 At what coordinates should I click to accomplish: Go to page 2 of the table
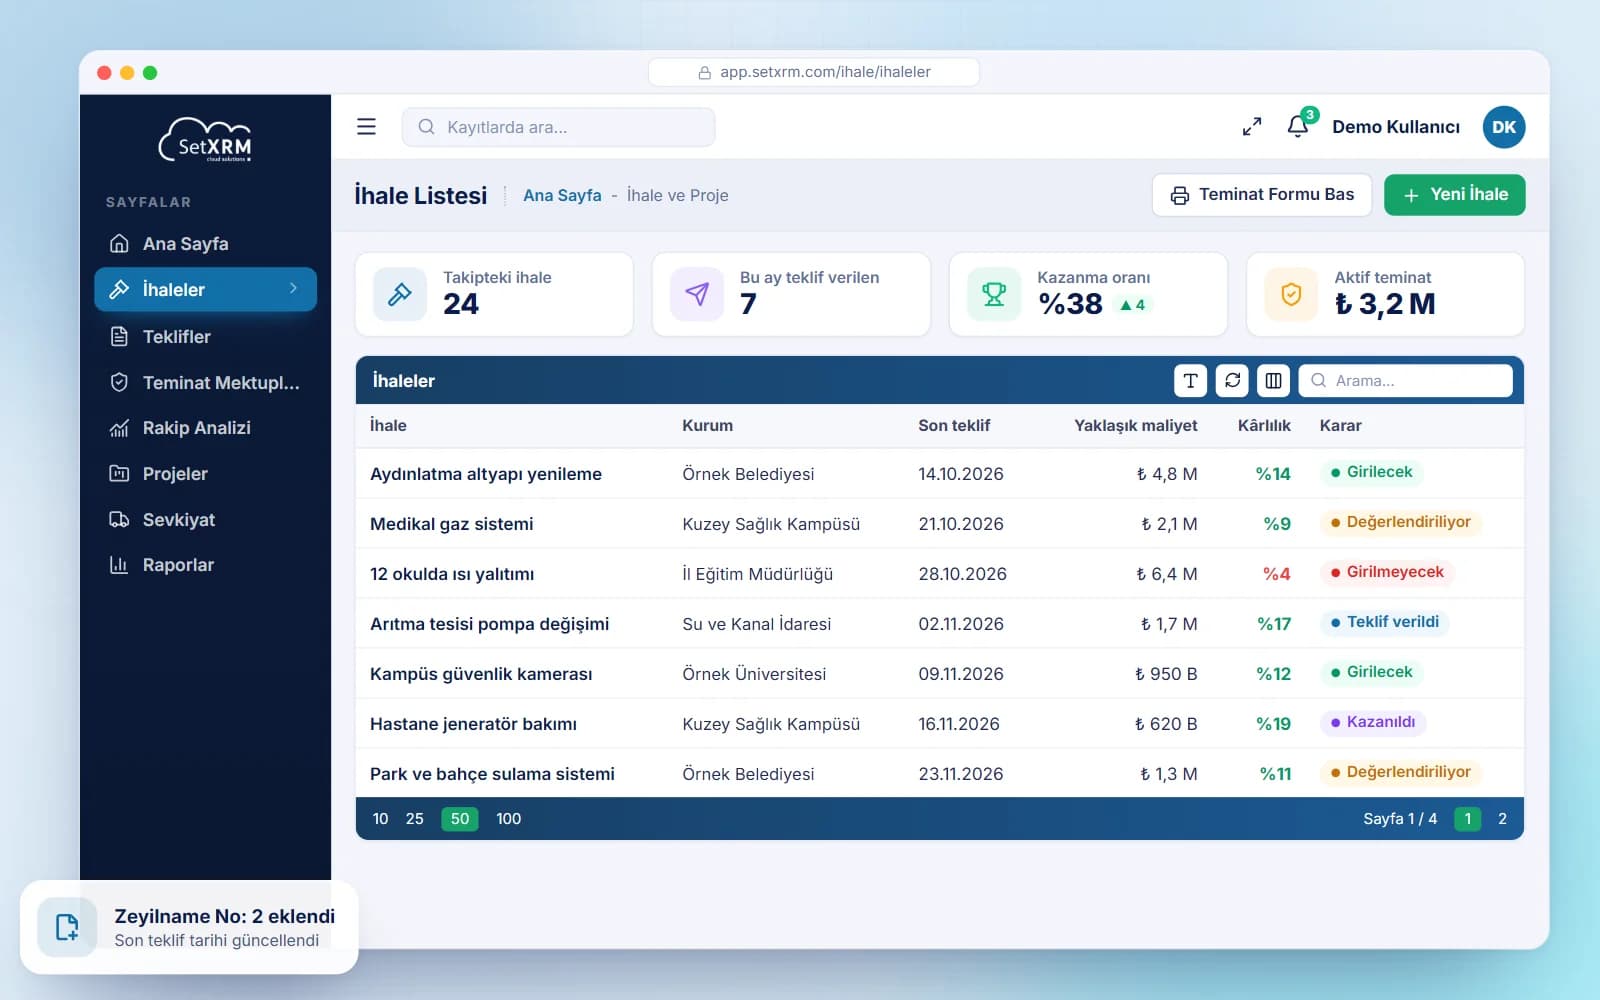pyautogui.click(x=1502, y=819)
